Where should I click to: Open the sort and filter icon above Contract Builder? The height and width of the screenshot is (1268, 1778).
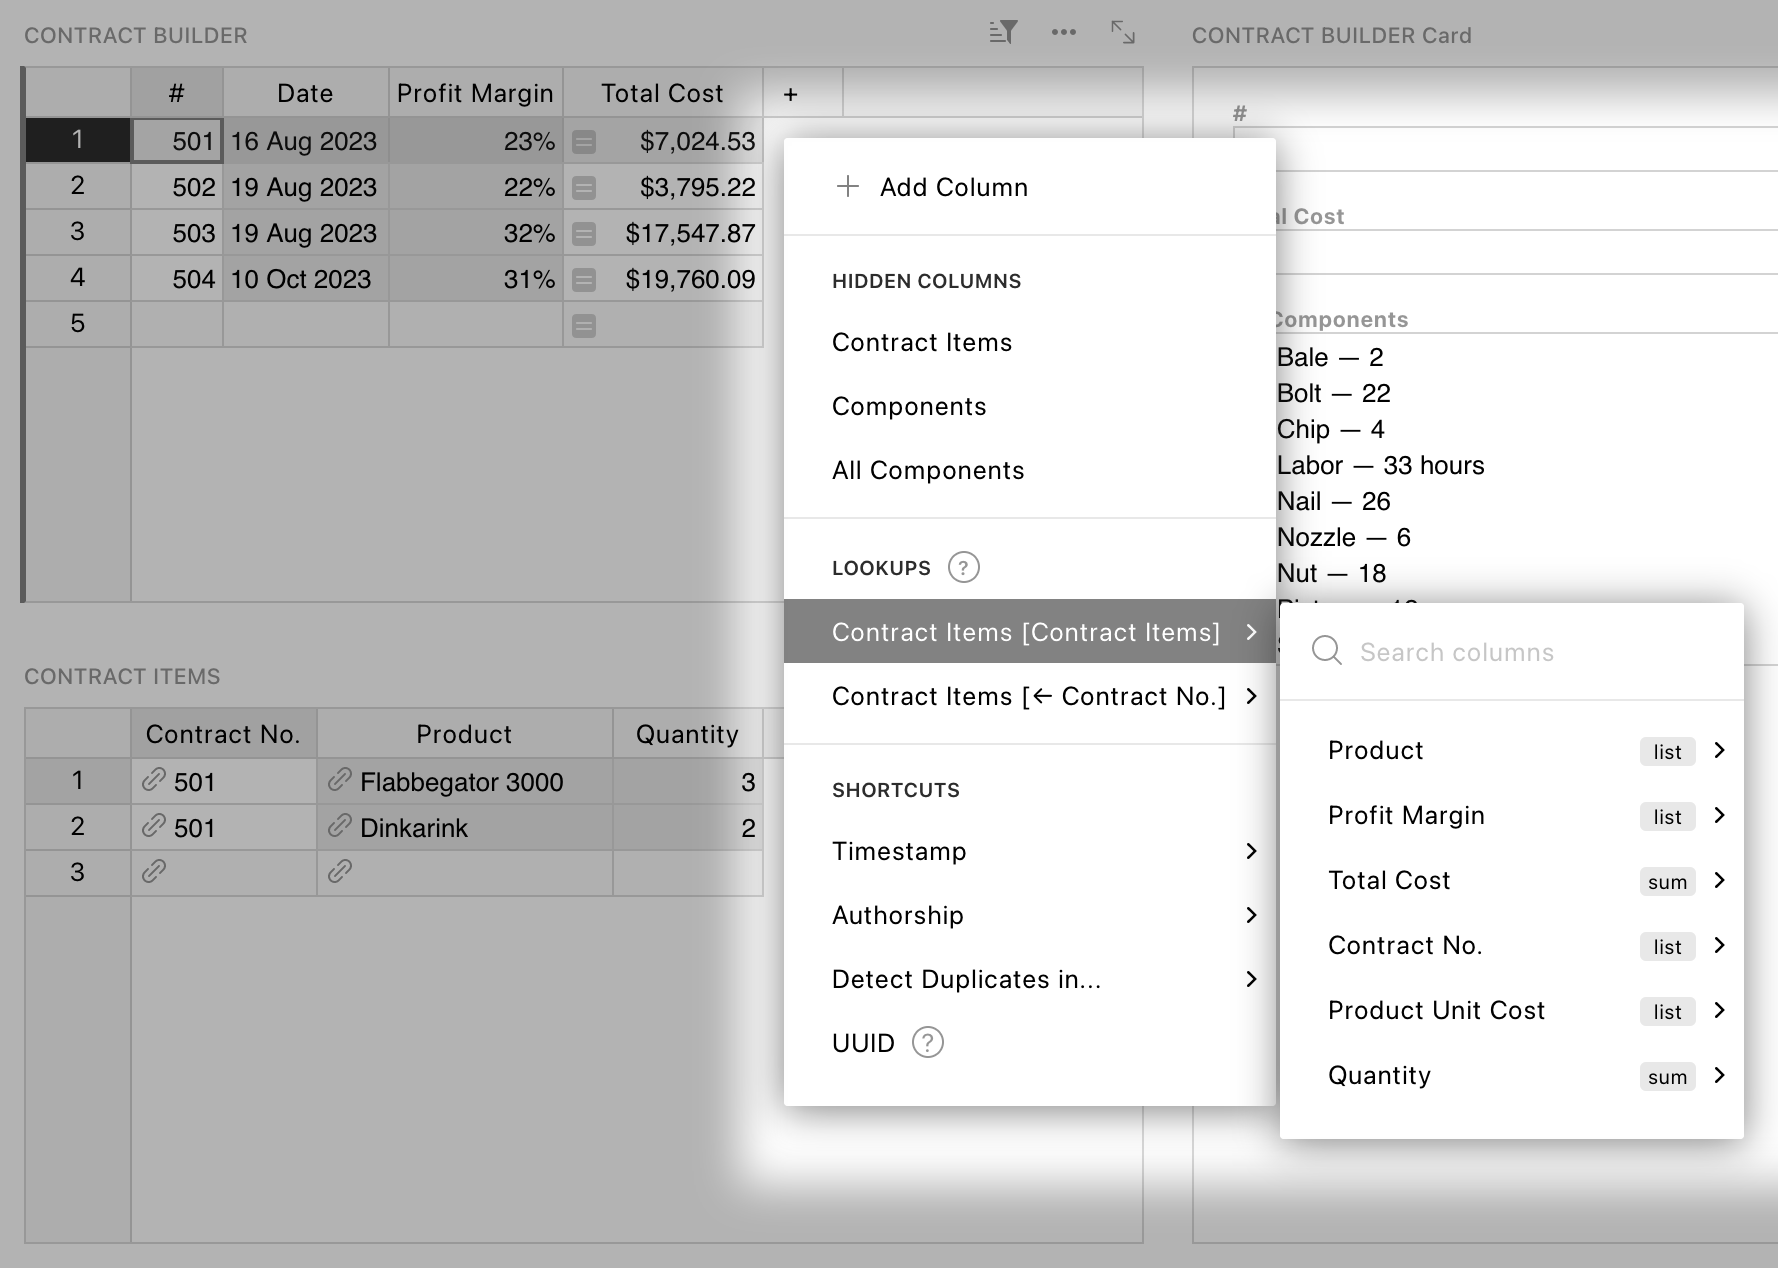(1003, 32)
